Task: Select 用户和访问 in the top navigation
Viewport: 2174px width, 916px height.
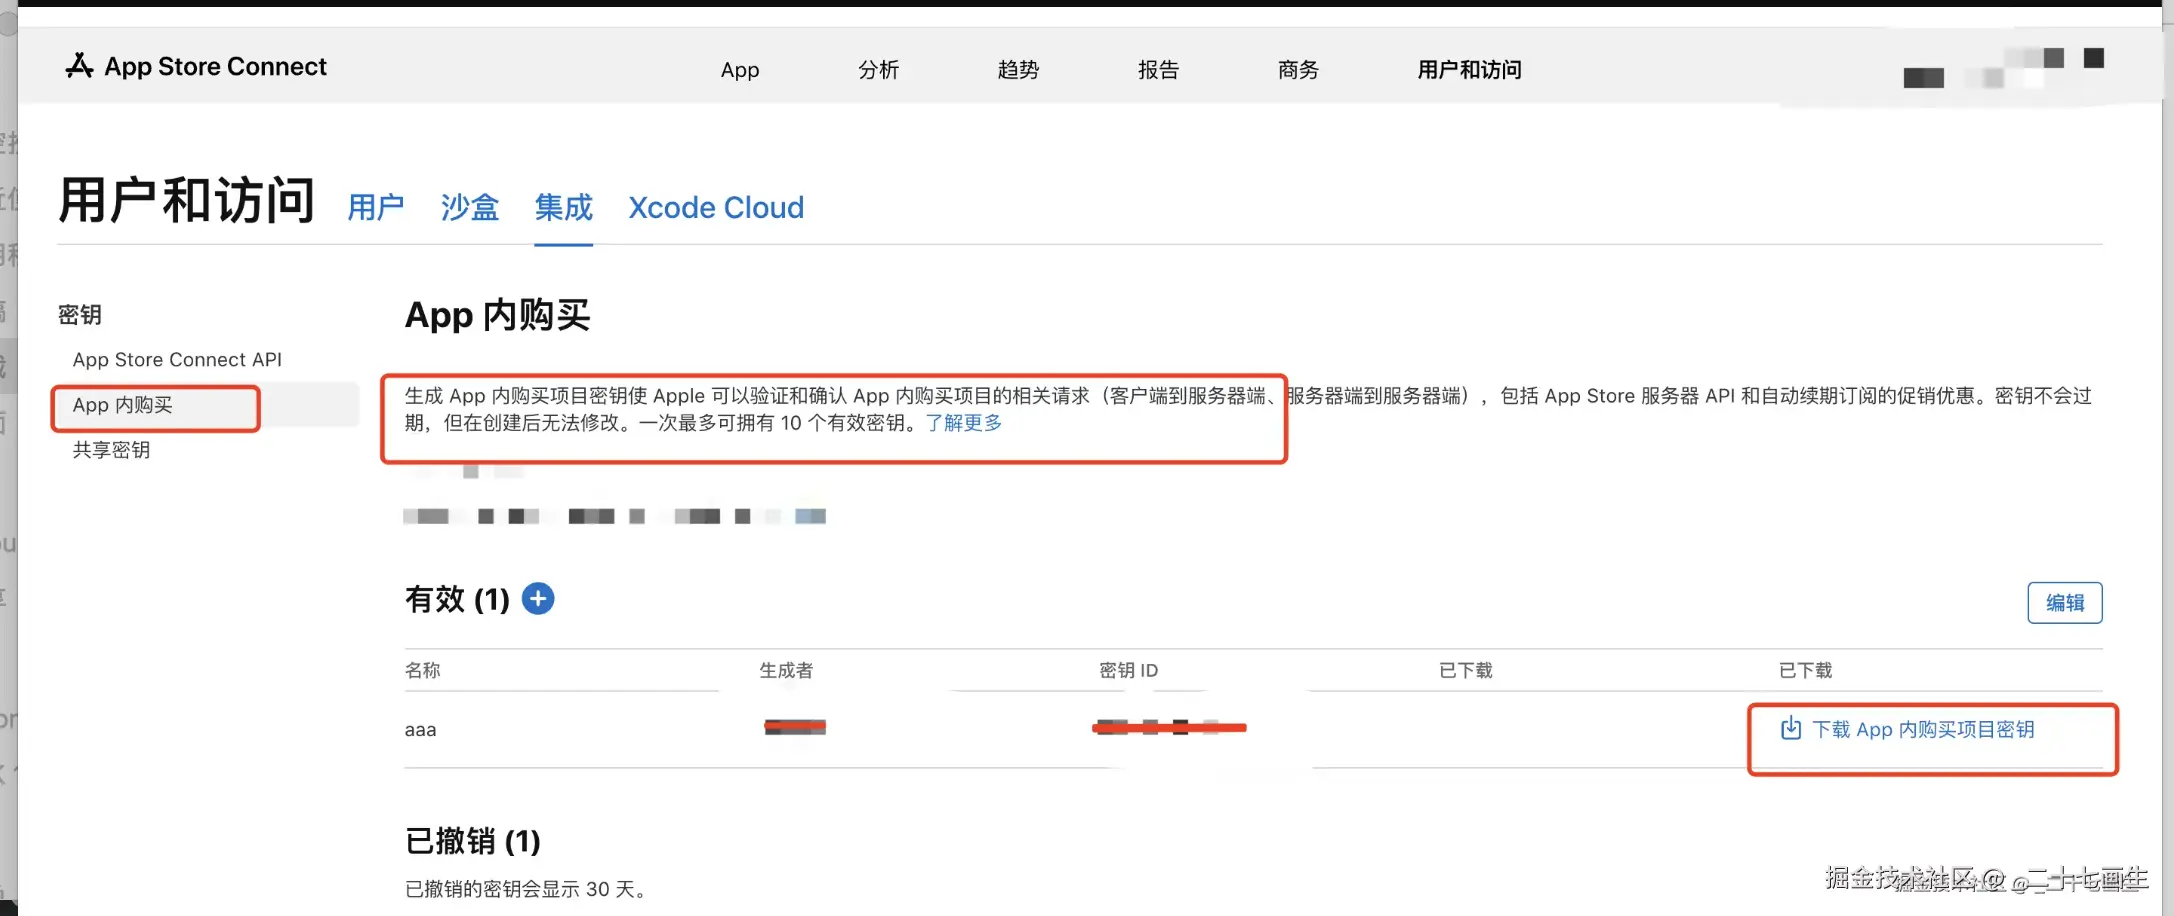Action: (x=1469, y=70)
